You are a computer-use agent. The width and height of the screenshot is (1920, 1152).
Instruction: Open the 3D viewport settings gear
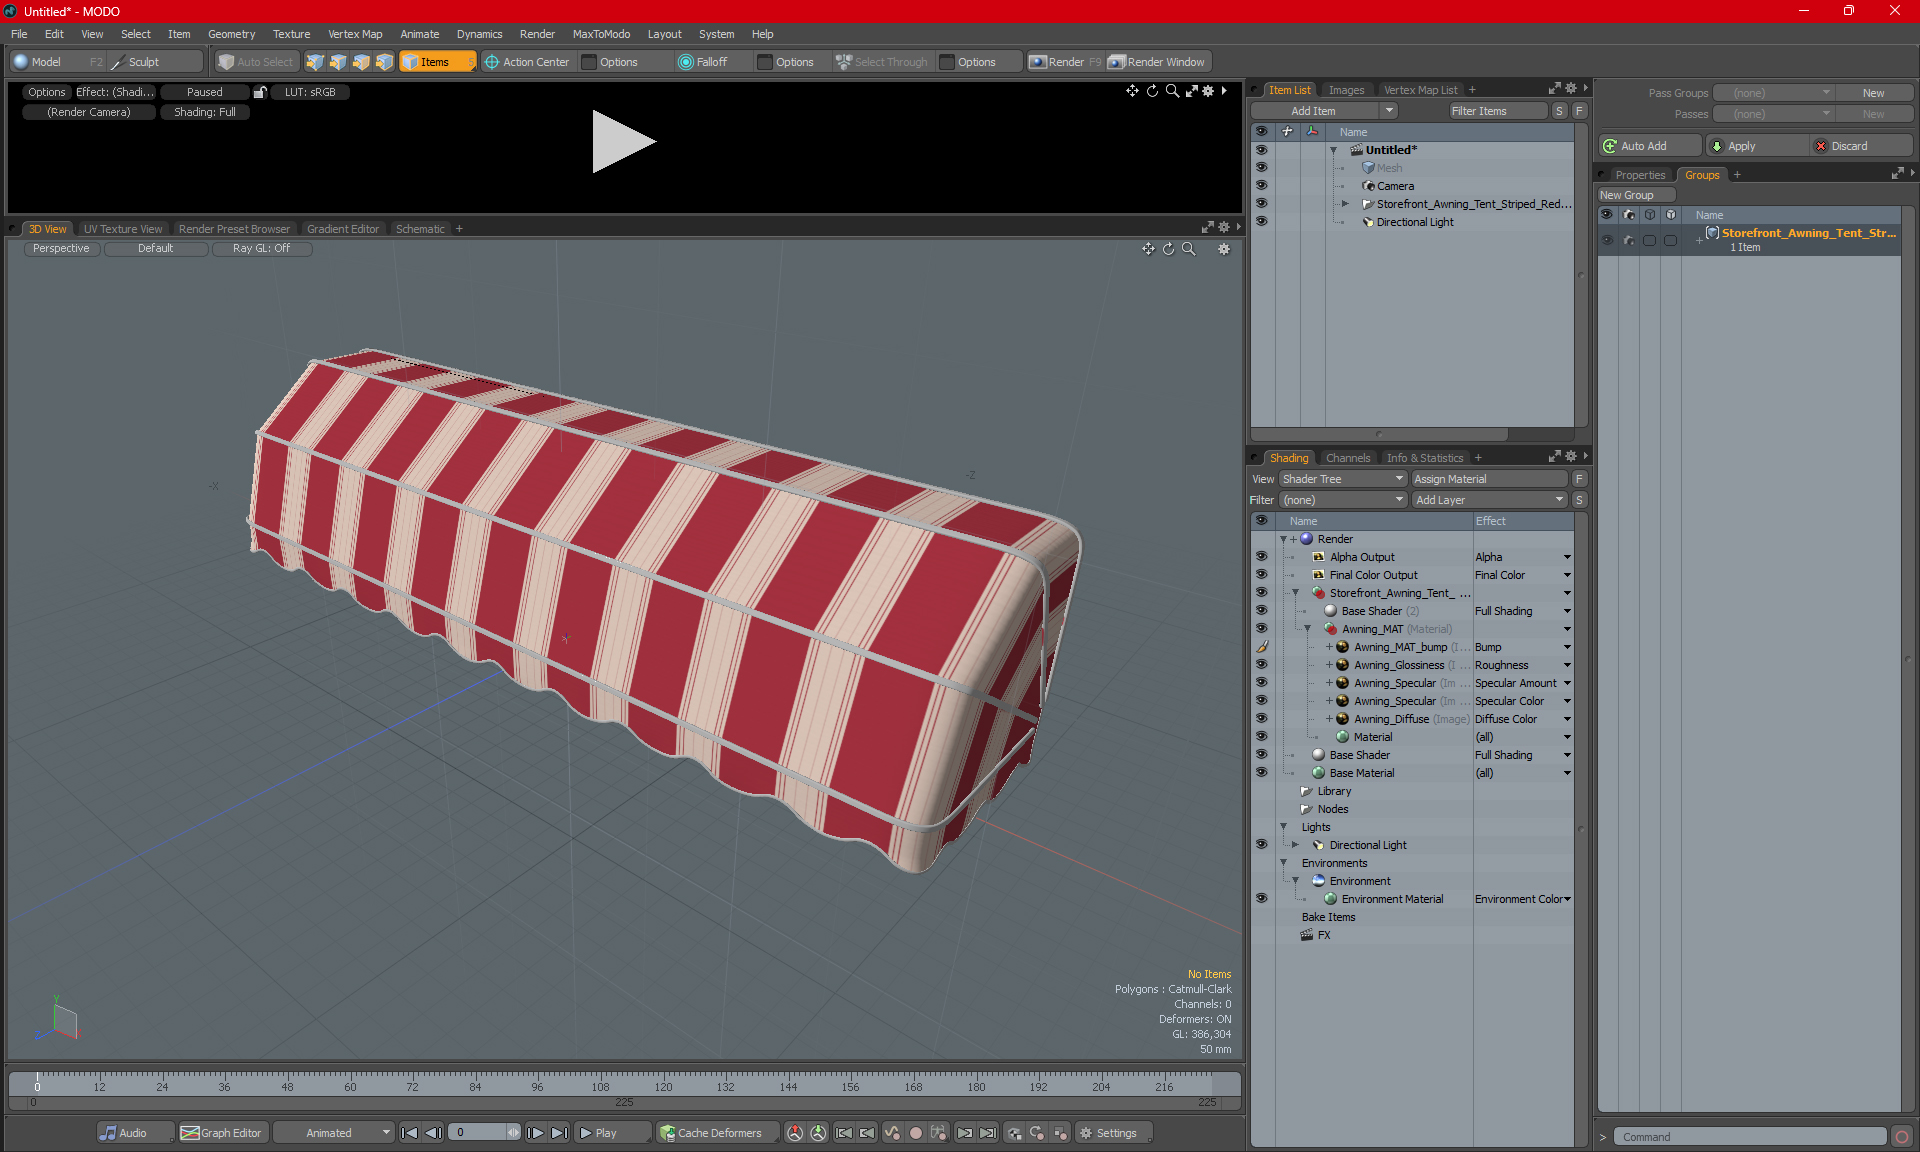pyautogui.click(x=1224, y=249)
